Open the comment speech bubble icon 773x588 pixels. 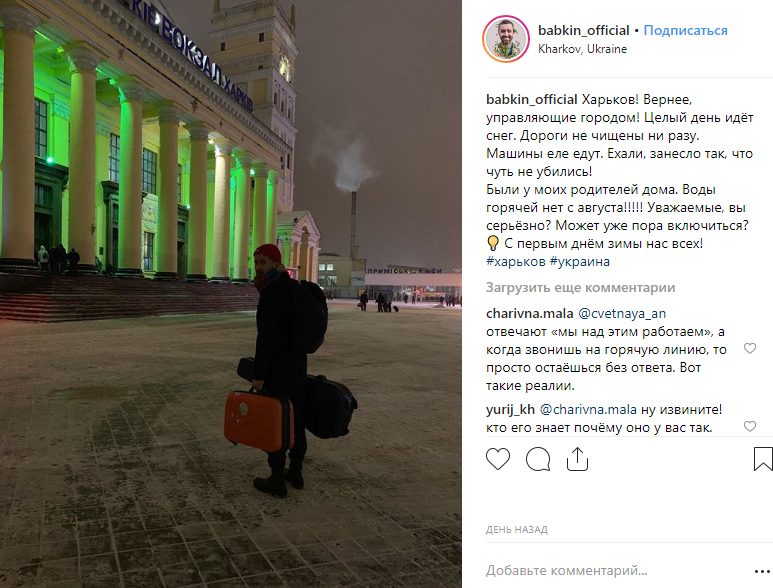(538, 459)
